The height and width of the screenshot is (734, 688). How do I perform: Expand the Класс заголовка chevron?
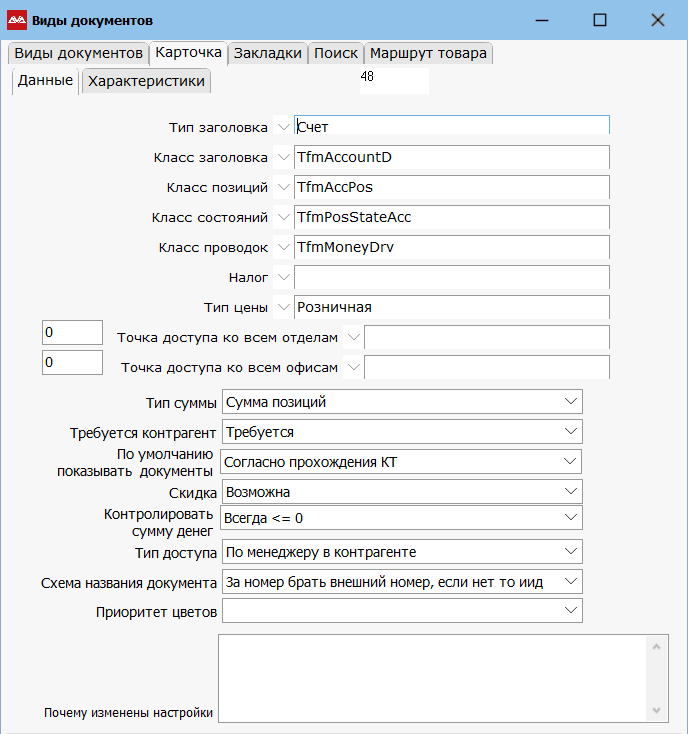coord(283,157)
